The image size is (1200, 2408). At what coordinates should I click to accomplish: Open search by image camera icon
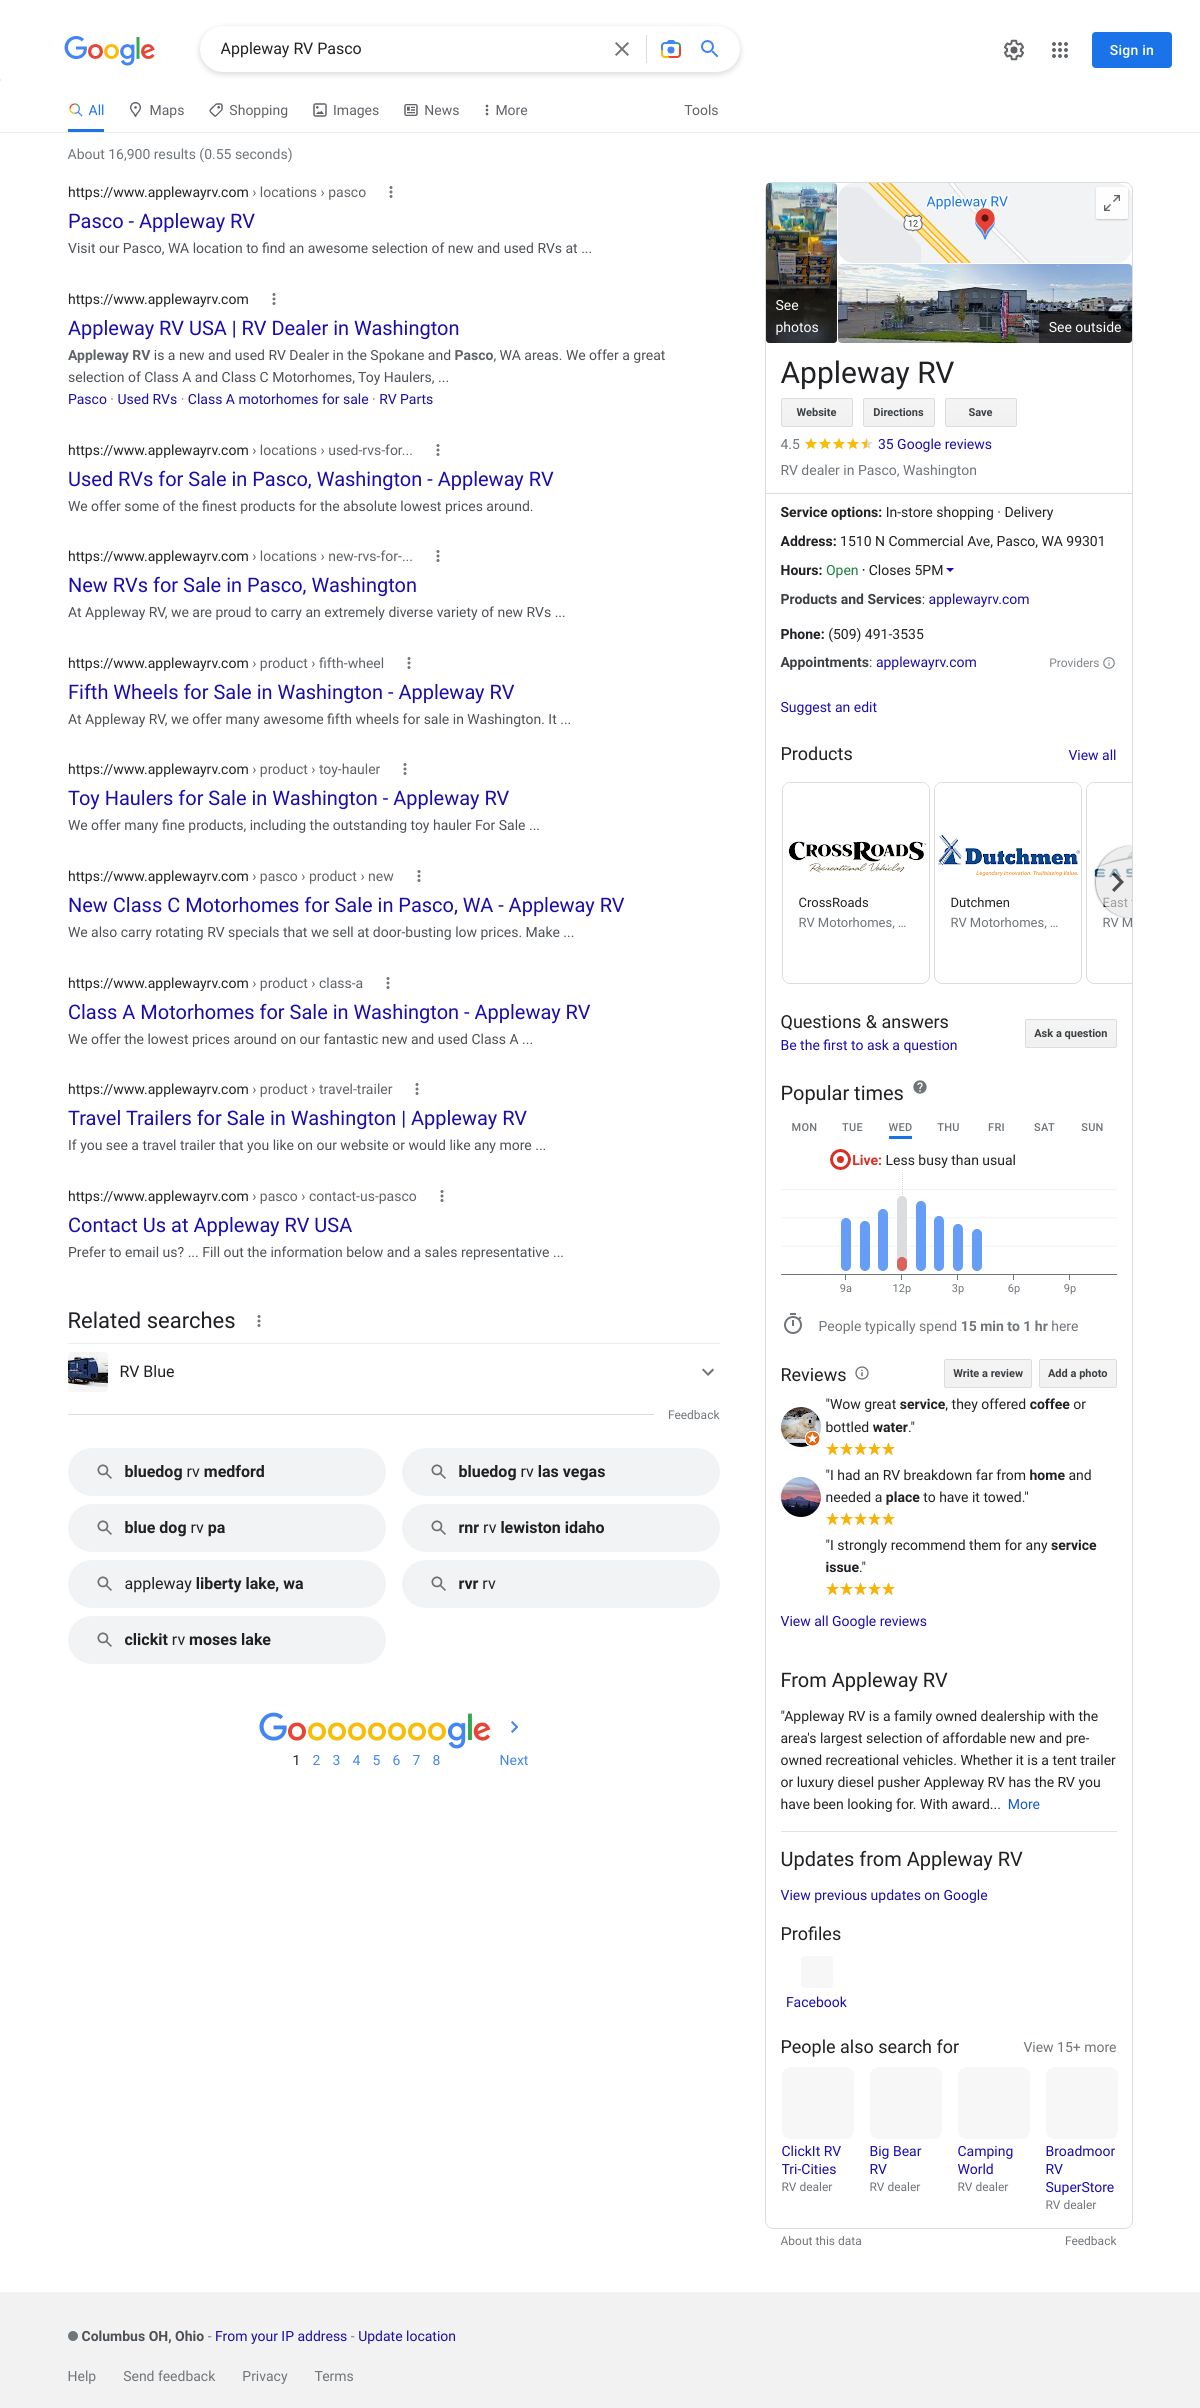(671, 49)
